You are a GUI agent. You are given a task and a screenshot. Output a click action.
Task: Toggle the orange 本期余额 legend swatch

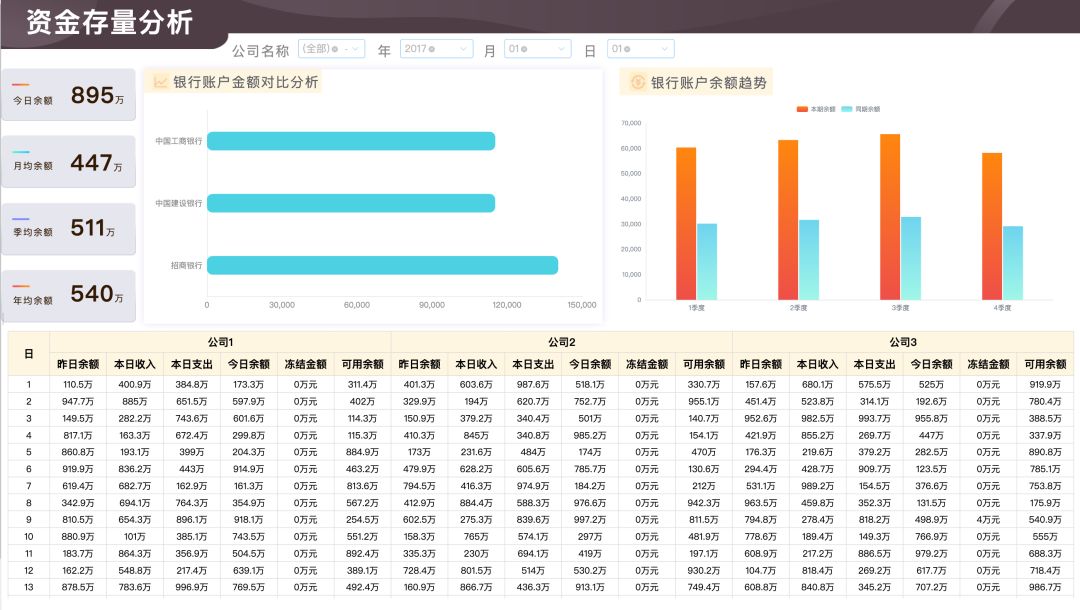click(x=802, y=109)
